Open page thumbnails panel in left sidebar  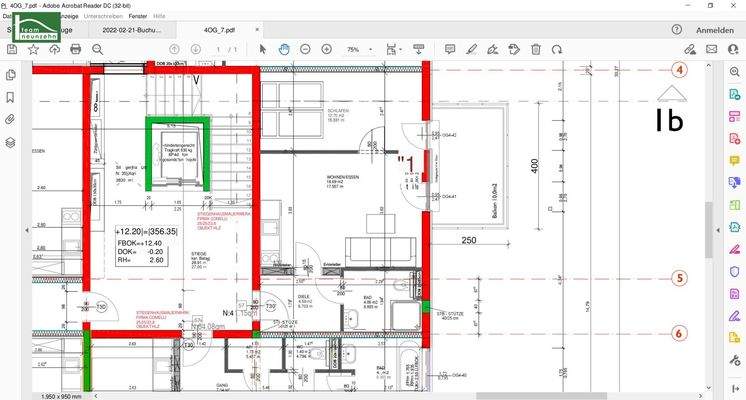[x=11, y=75]
